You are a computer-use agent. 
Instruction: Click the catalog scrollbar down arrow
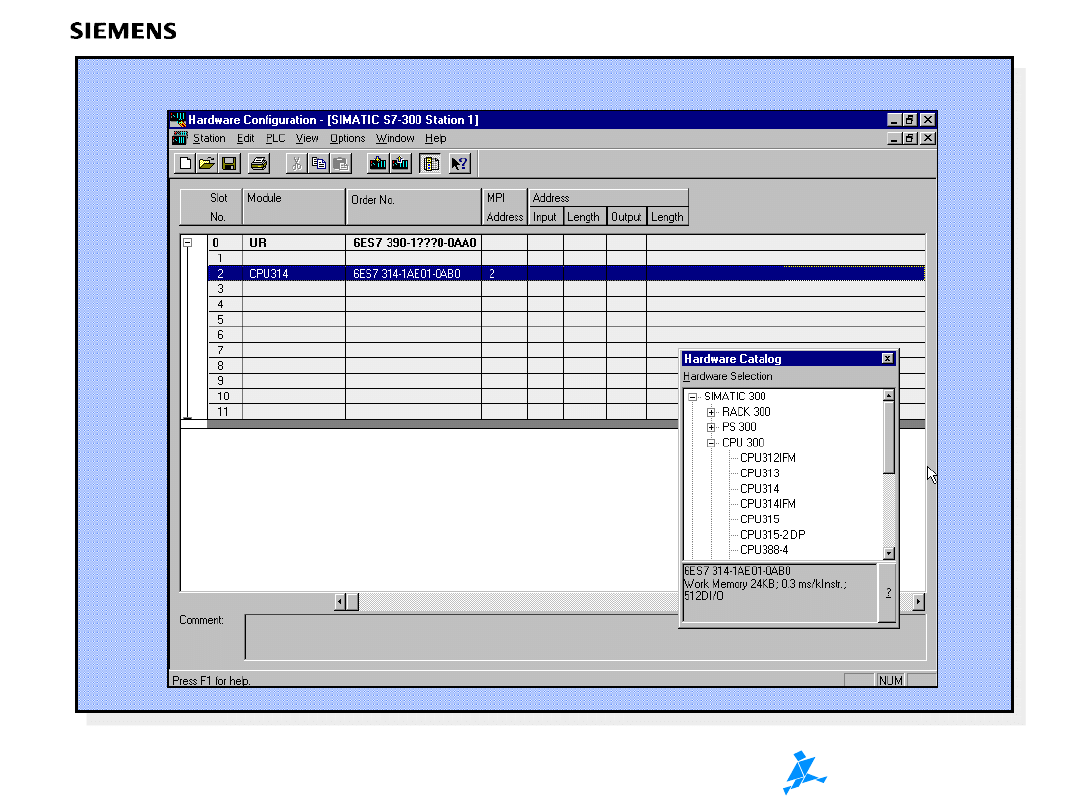[889, 553]
